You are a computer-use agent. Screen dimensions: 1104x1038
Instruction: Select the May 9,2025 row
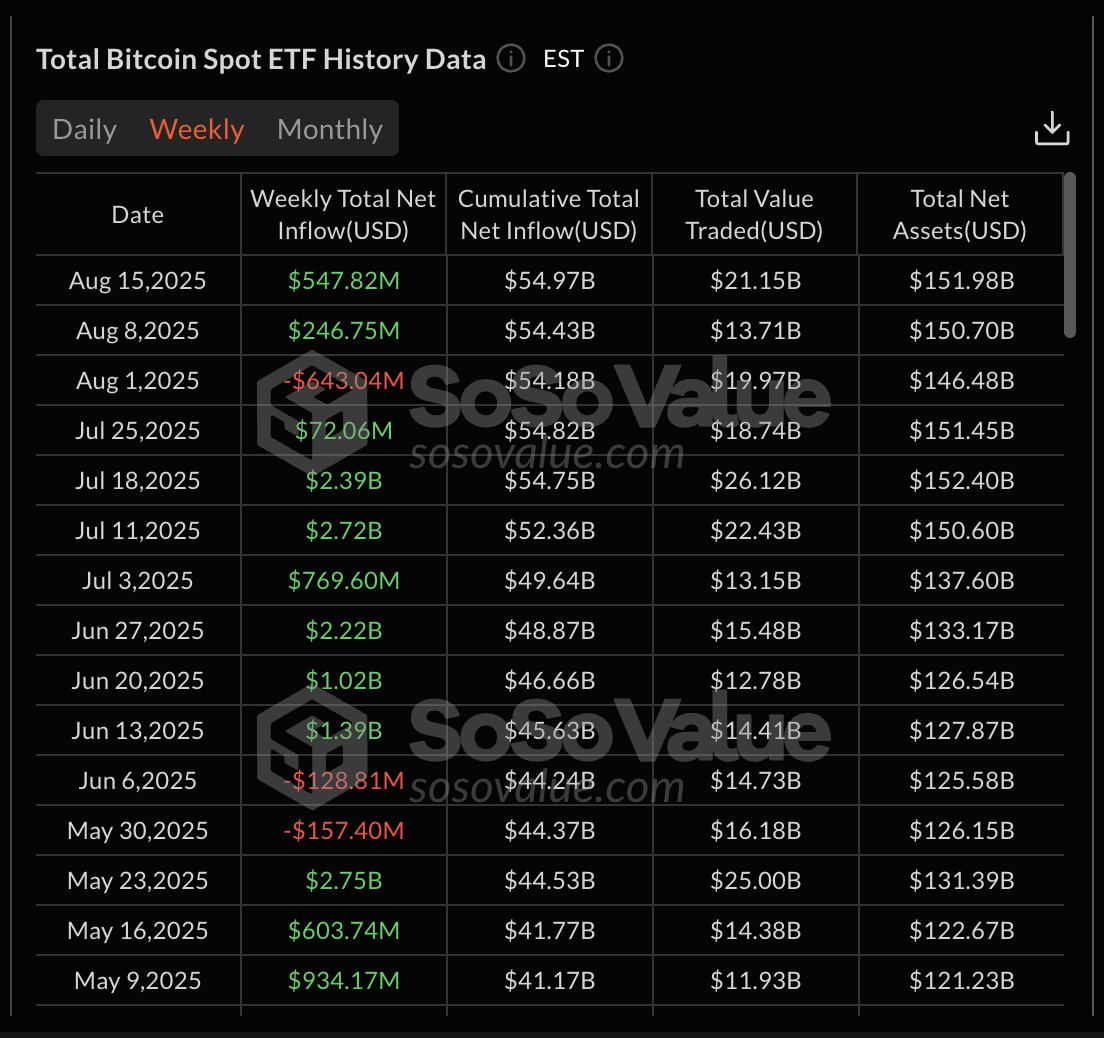(137, 981)
